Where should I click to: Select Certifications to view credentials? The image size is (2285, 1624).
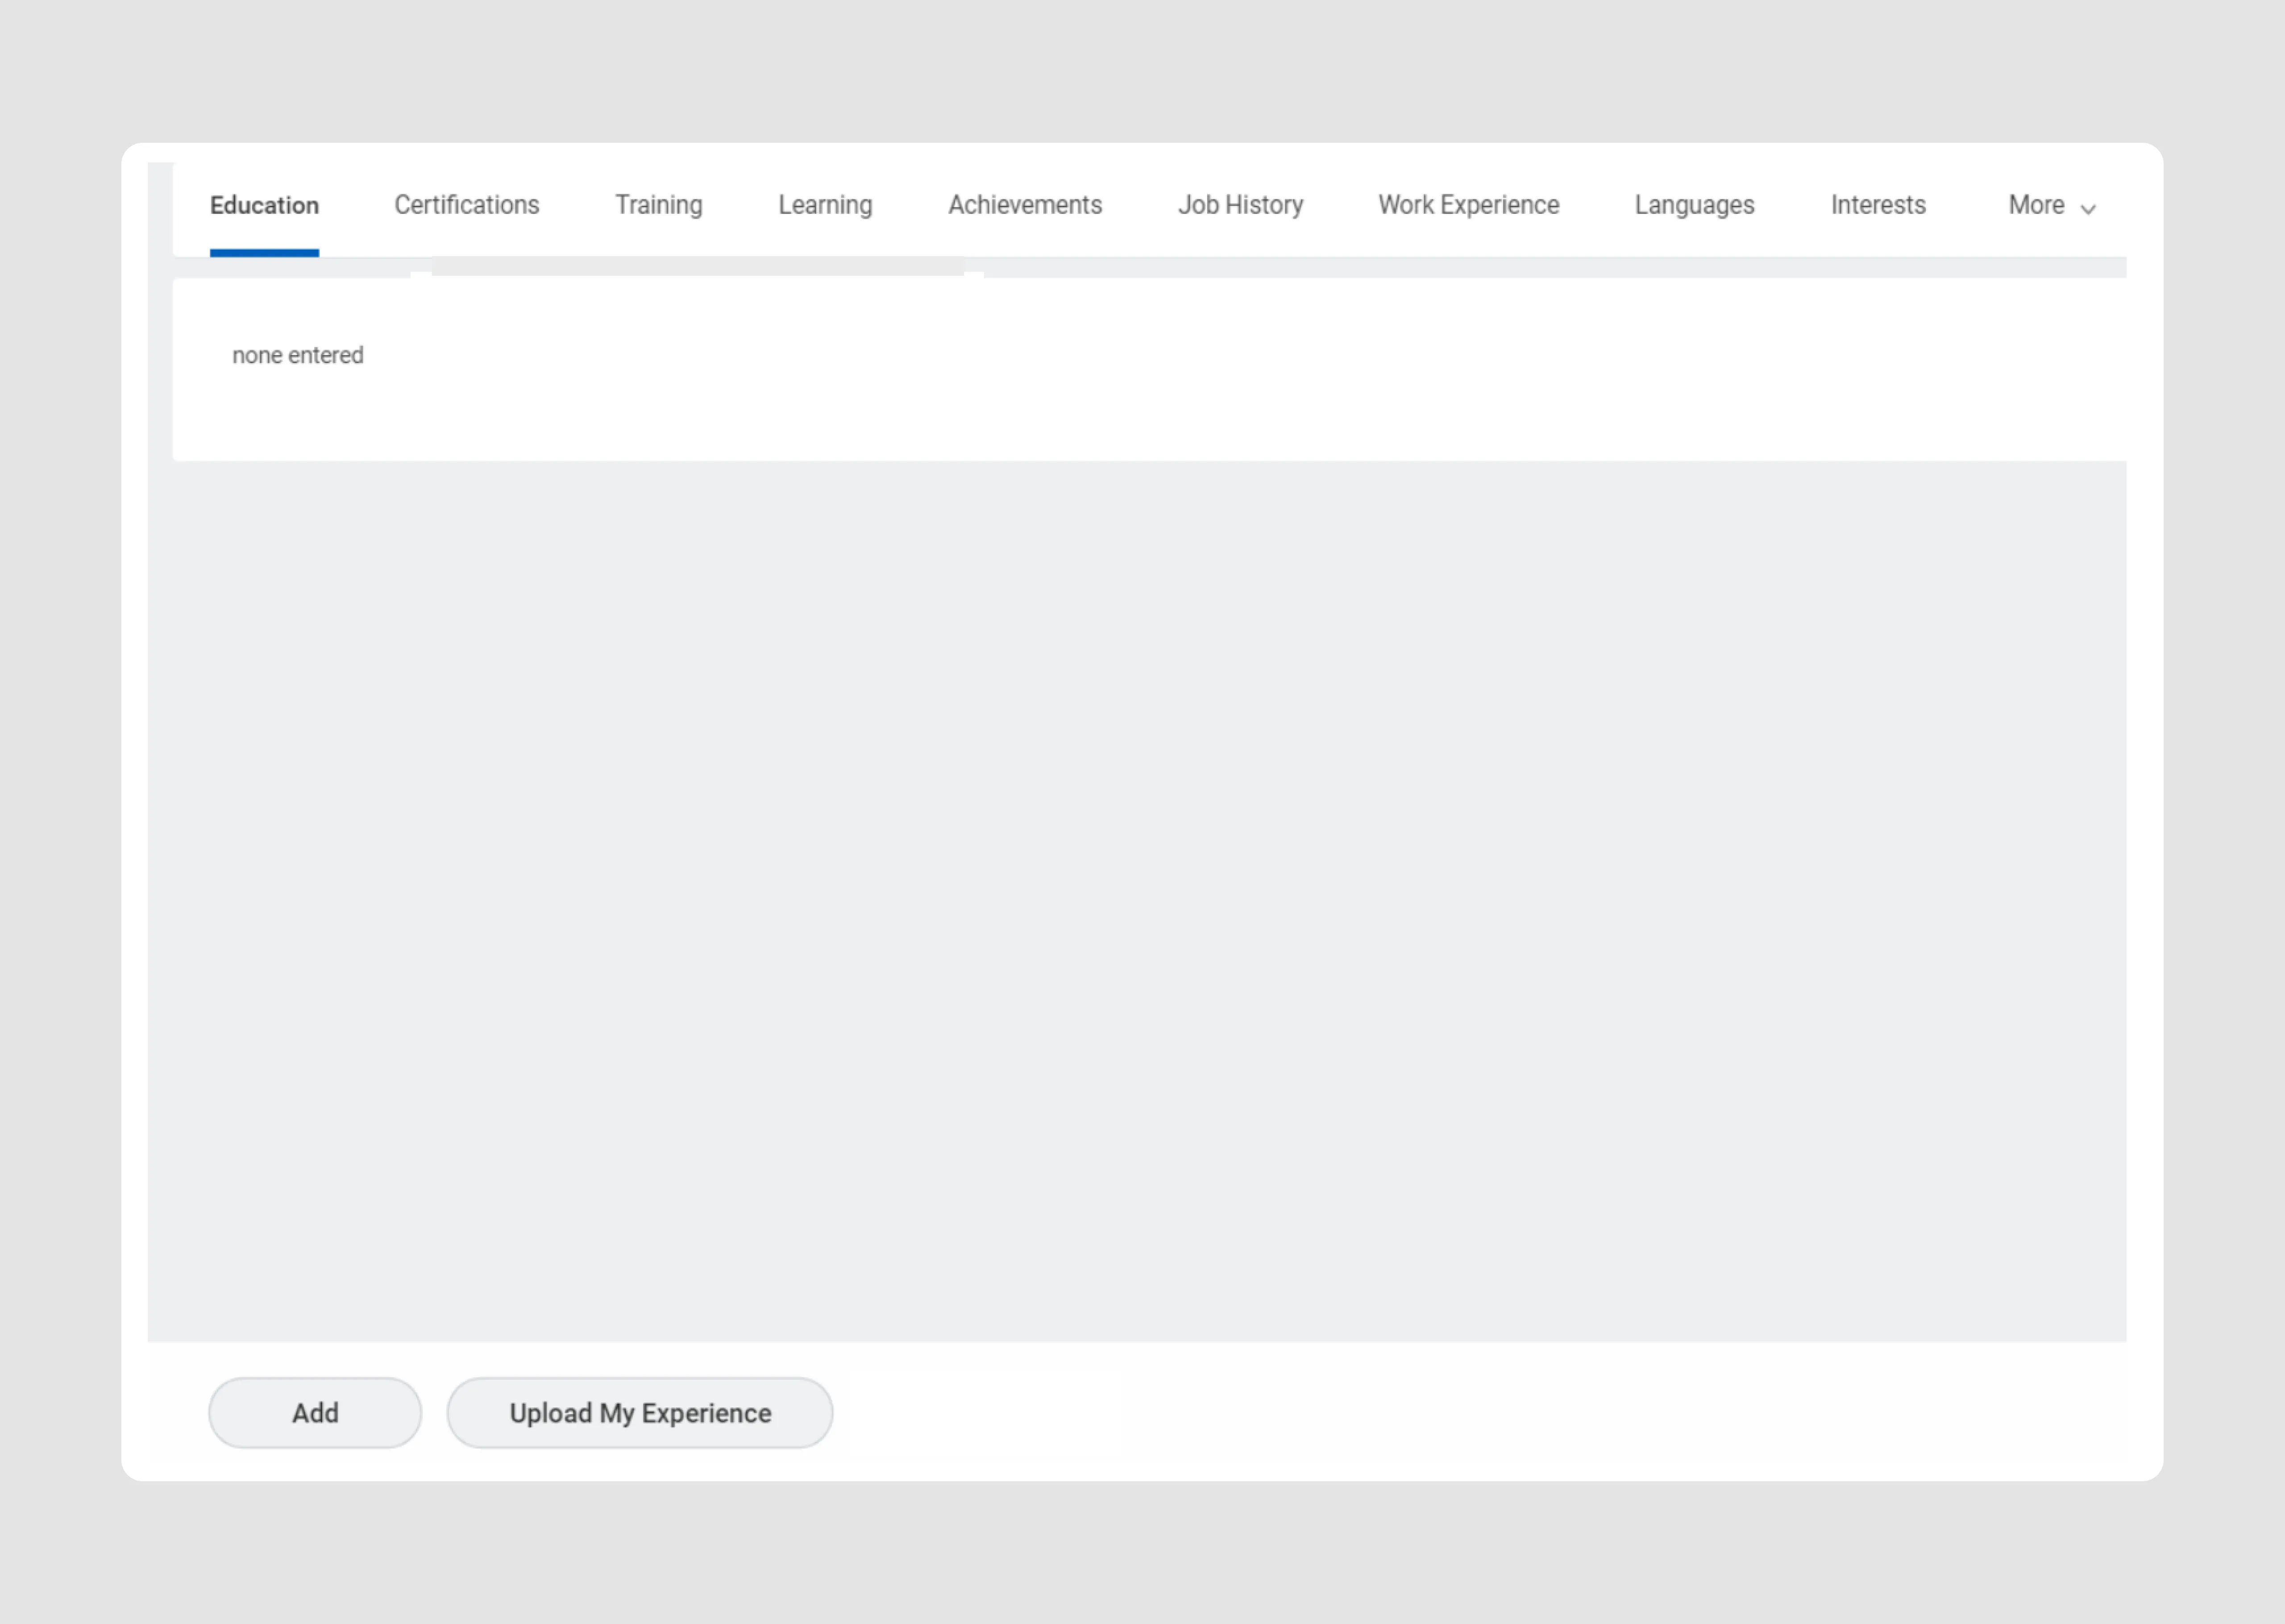[466, 205]
